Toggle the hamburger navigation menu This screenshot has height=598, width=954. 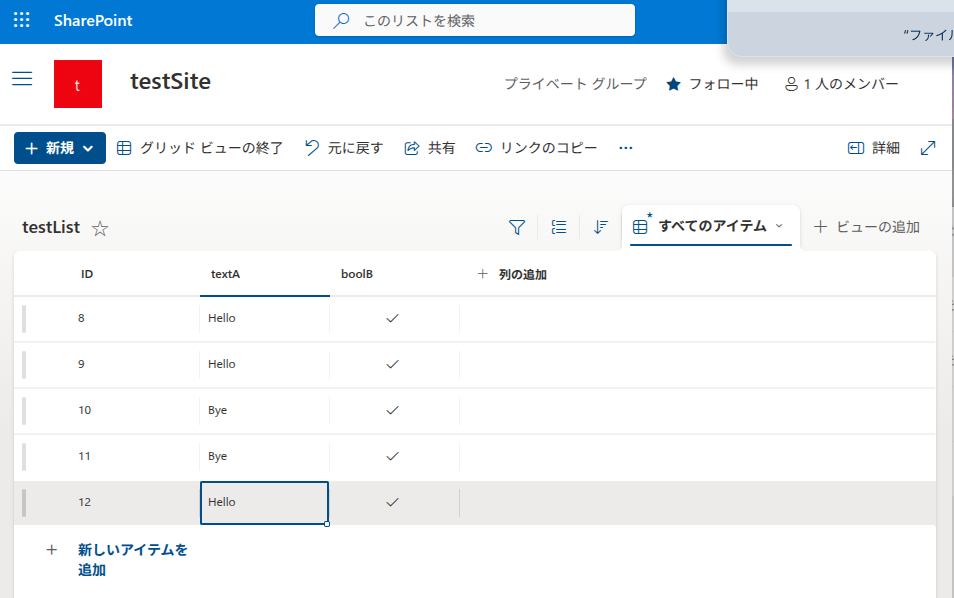(22, 79)
